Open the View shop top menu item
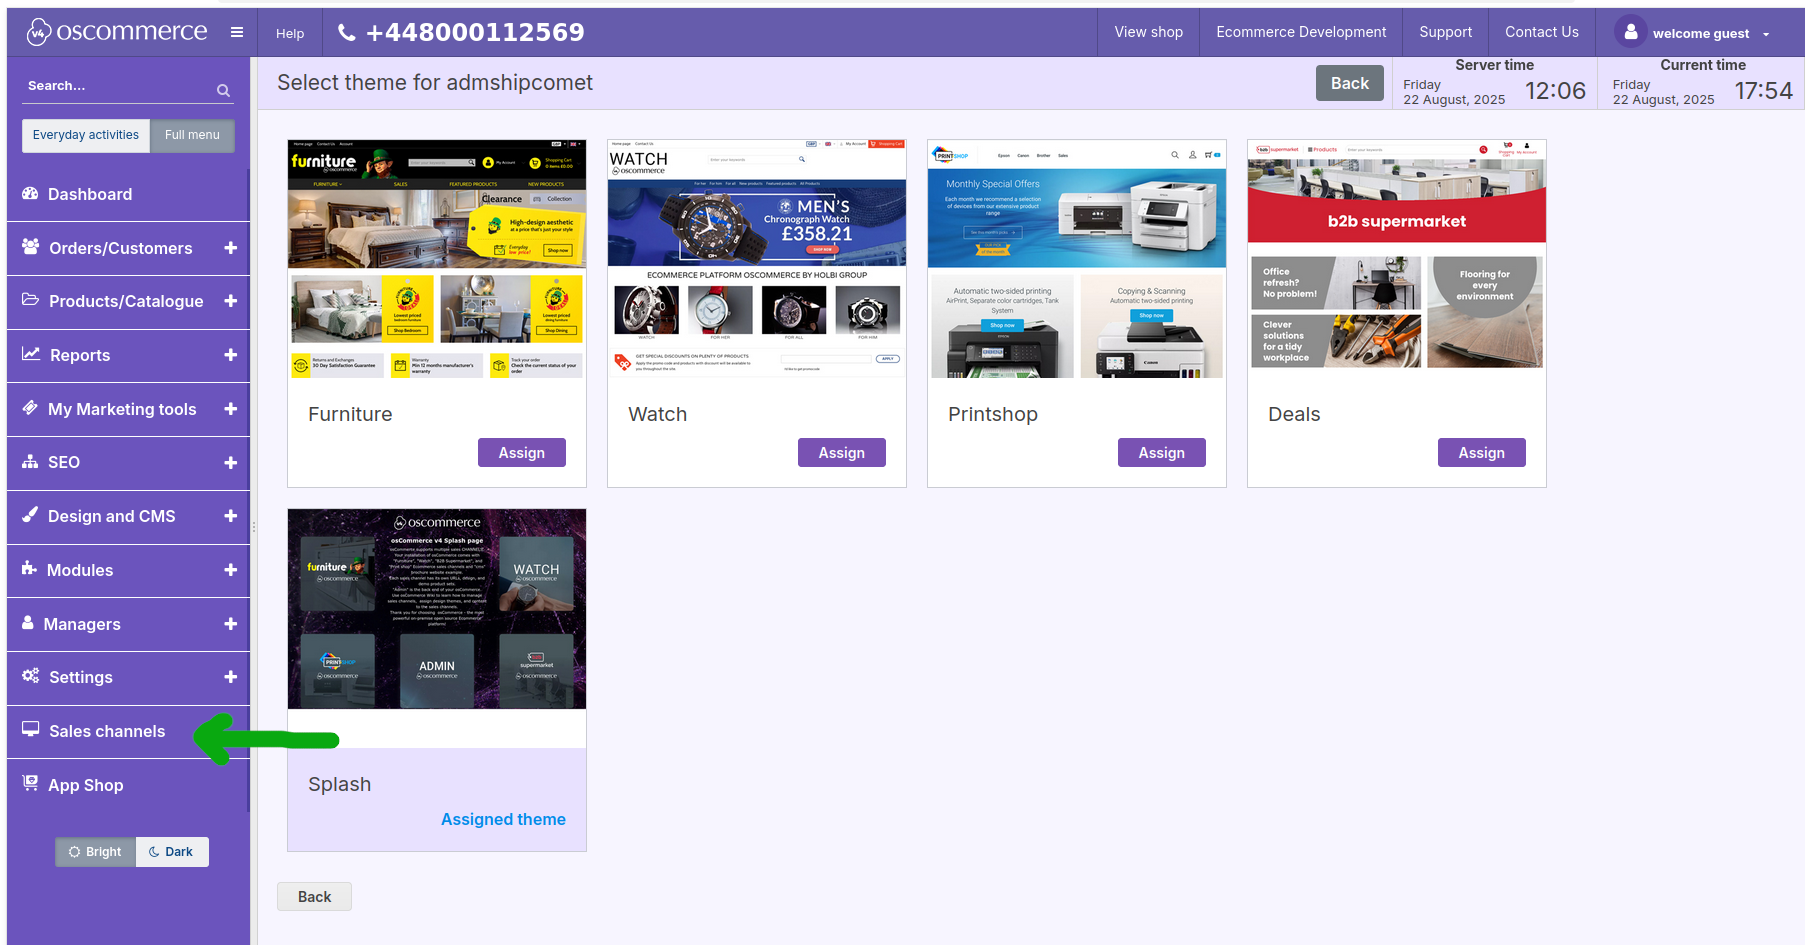This screenshot has height=945, width=1805. pos(1148,32)
